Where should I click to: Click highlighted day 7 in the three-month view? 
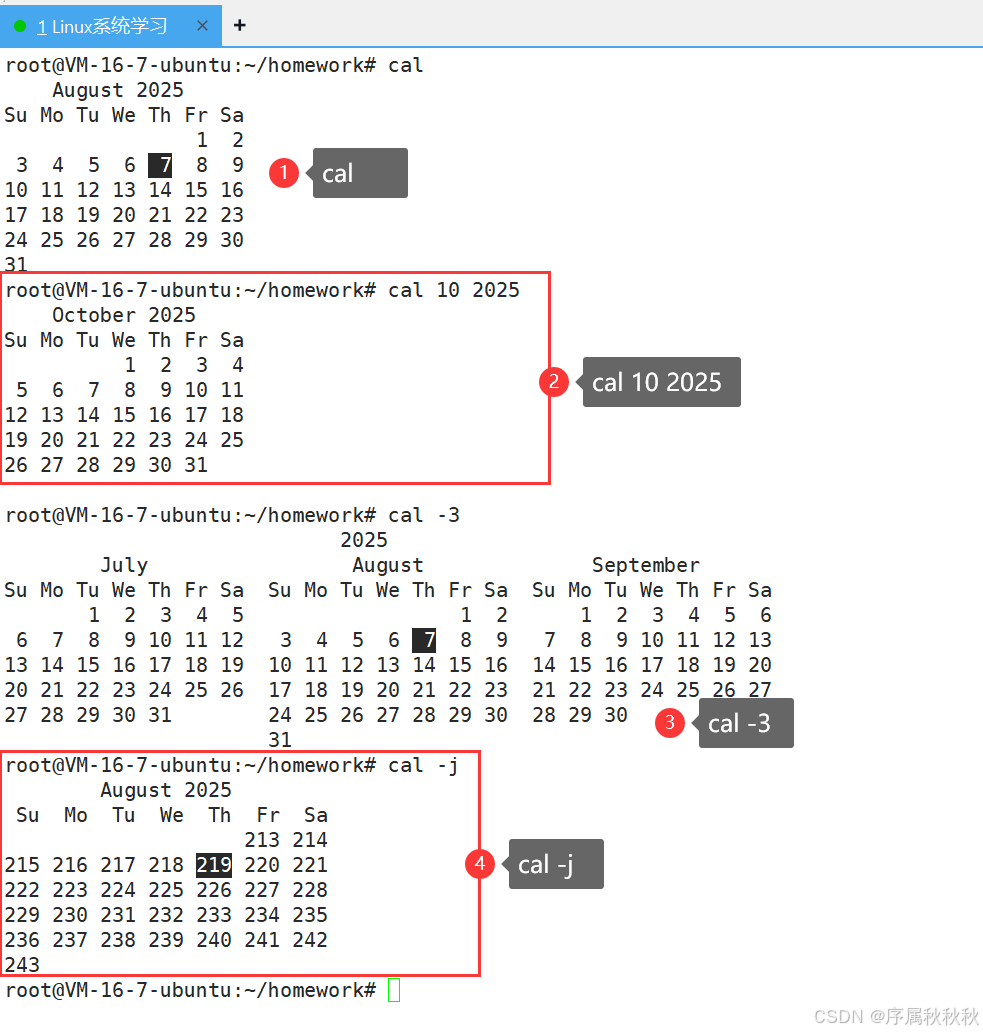[x=424, y=640]
